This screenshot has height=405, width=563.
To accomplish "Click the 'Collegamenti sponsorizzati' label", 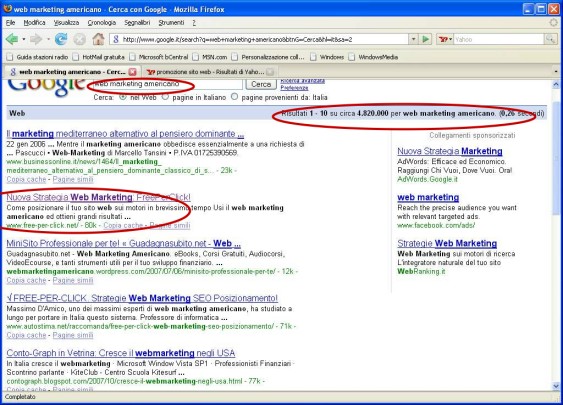I will point(472,135).
